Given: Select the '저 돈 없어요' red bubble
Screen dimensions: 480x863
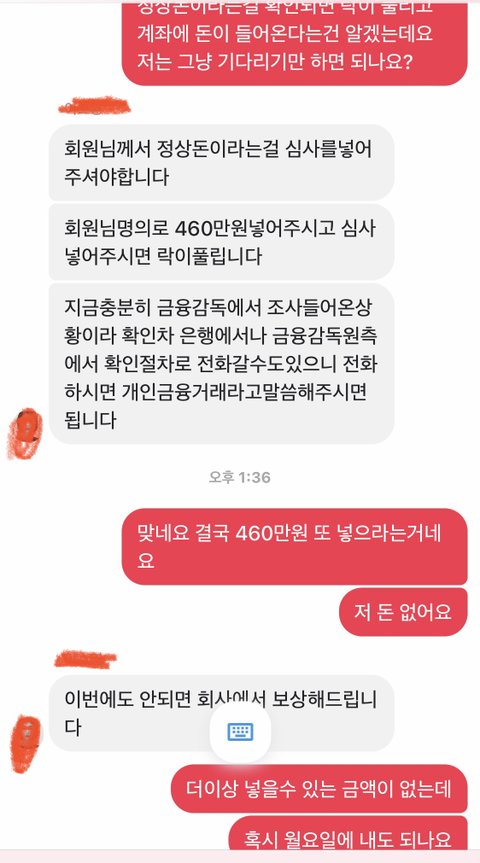Looking at the screenshot, I should coord(403,612).
